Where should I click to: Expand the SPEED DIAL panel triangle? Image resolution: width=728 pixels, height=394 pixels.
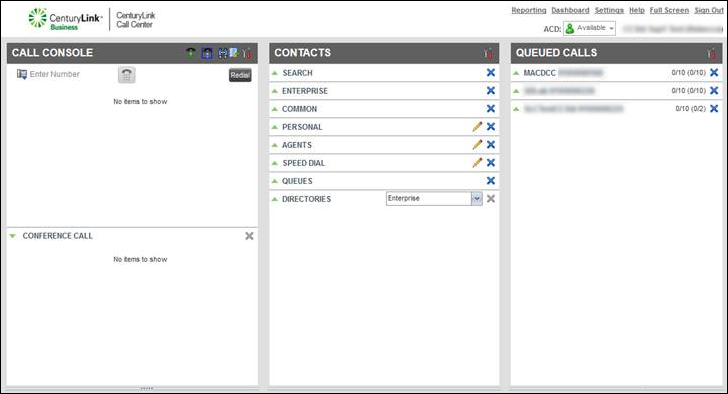[275, 163]
